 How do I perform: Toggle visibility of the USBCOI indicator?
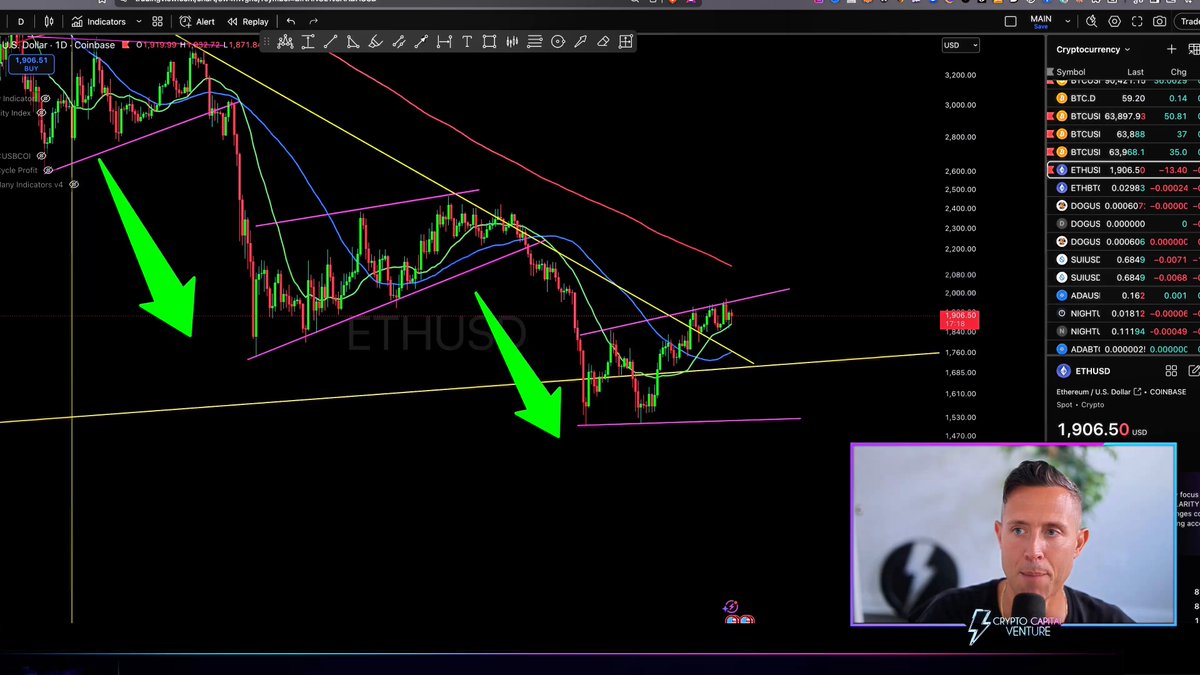pyautogui.click(x=42, y=156)
